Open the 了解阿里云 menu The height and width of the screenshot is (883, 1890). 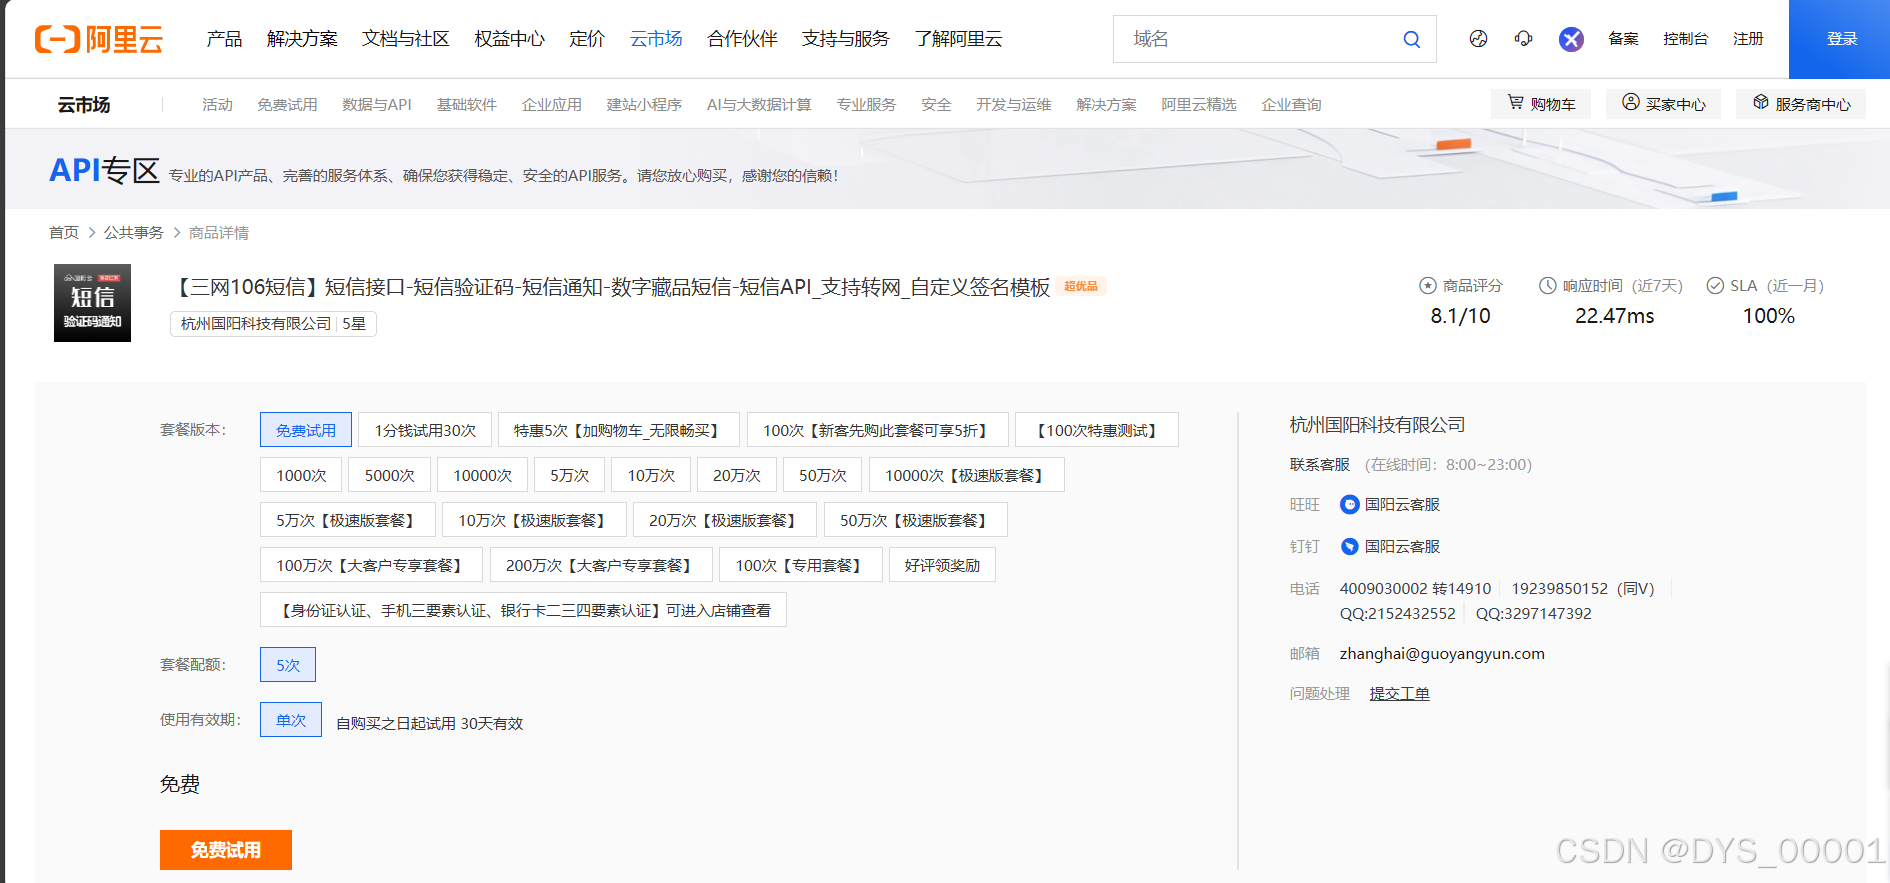click(958, 39)
